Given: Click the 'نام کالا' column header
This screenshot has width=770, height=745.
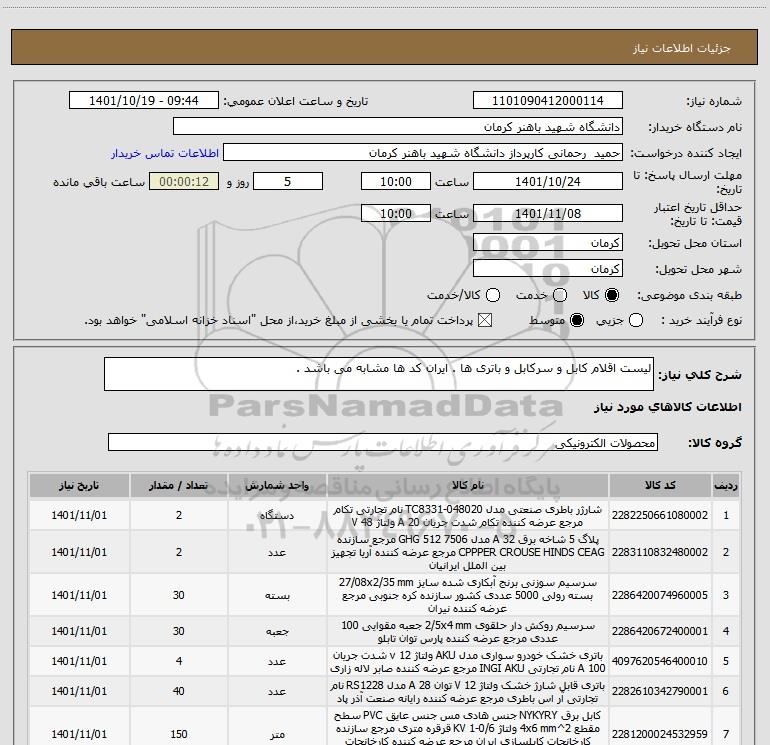Looking at the screenshot, I should (x=468, y=485).
